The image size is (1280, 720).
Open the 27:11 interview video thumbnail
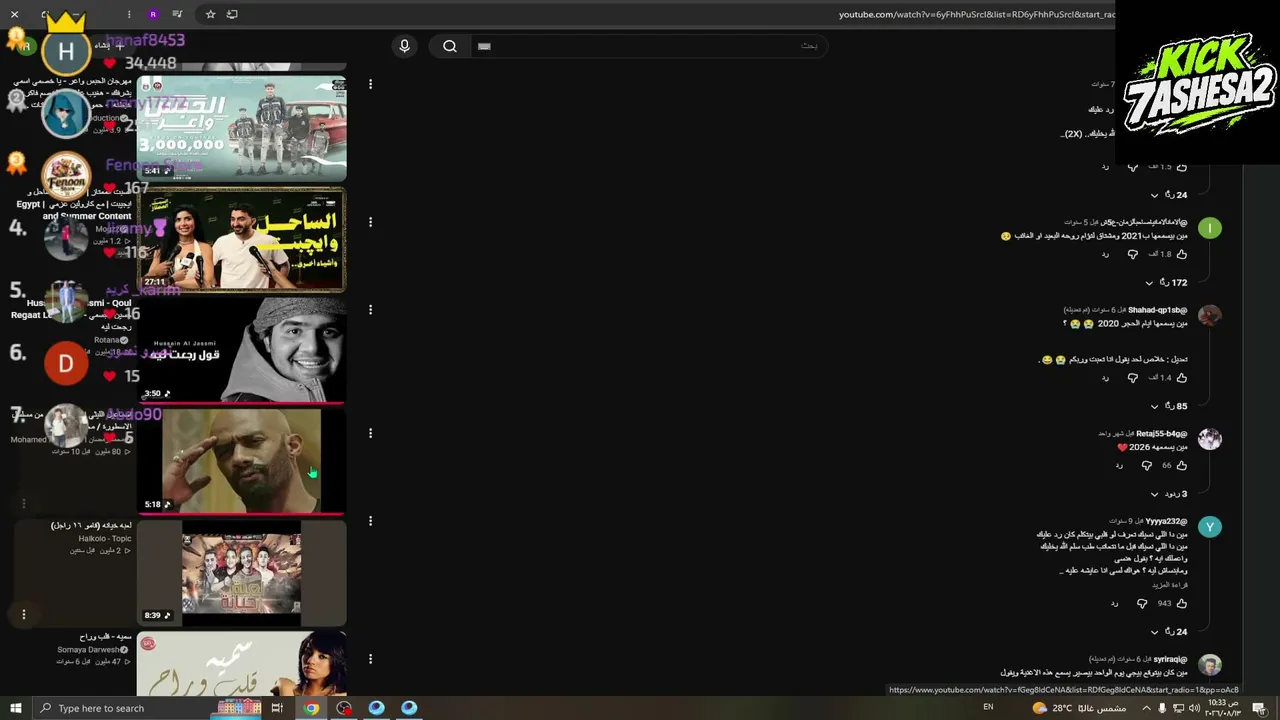[241, 240]
